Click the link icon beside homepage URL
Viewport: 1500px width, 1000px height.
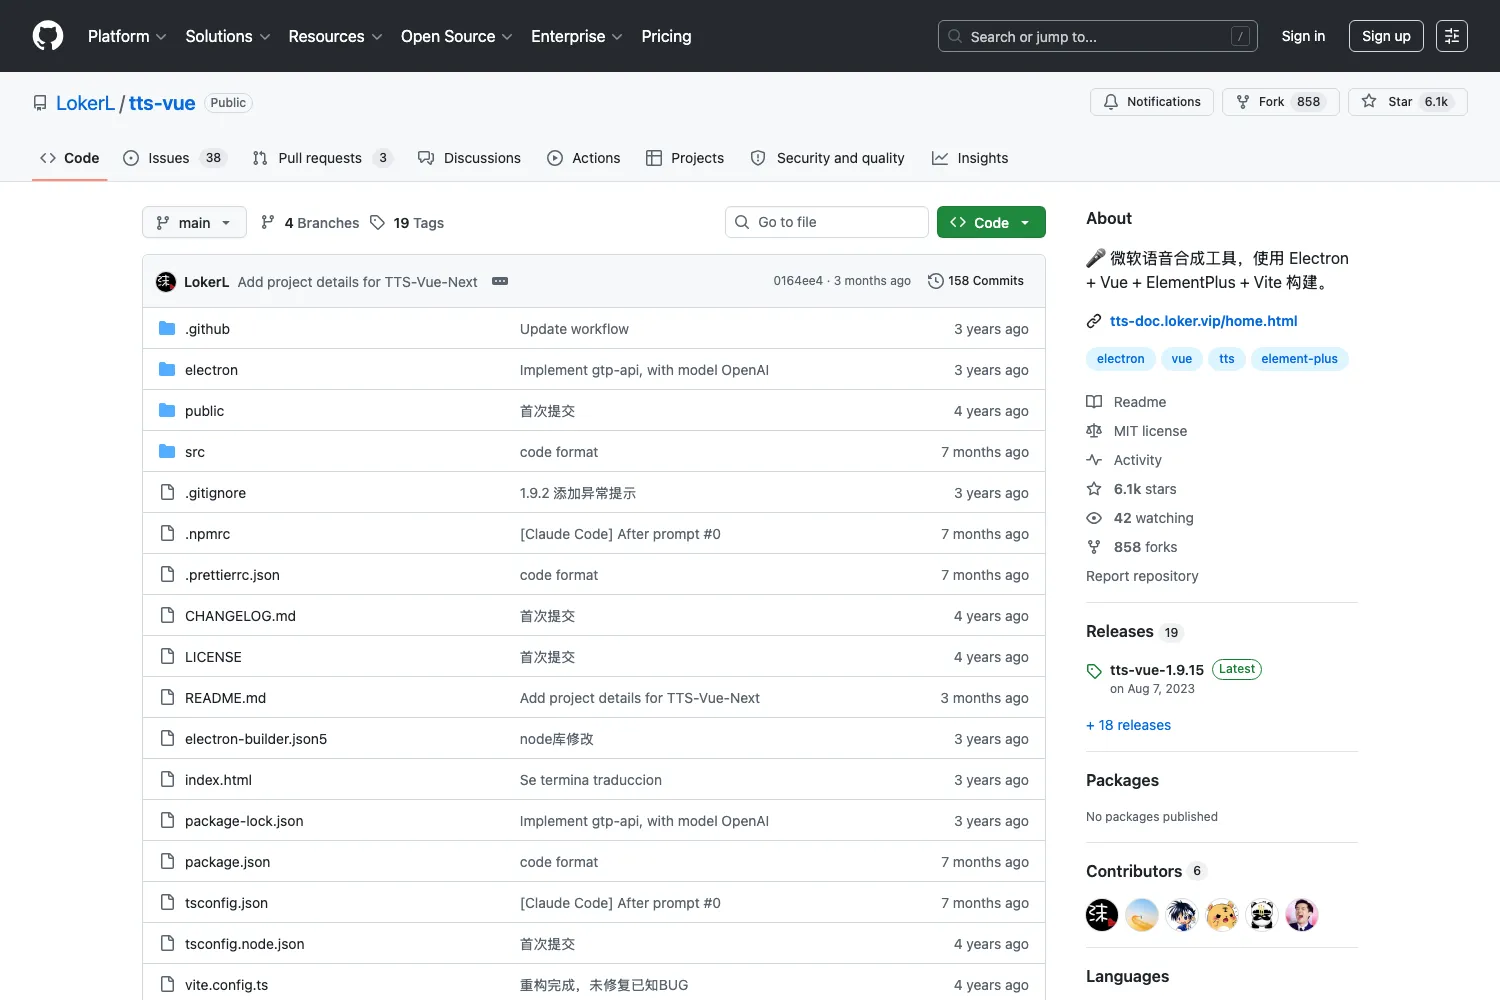coord(1094,321)
